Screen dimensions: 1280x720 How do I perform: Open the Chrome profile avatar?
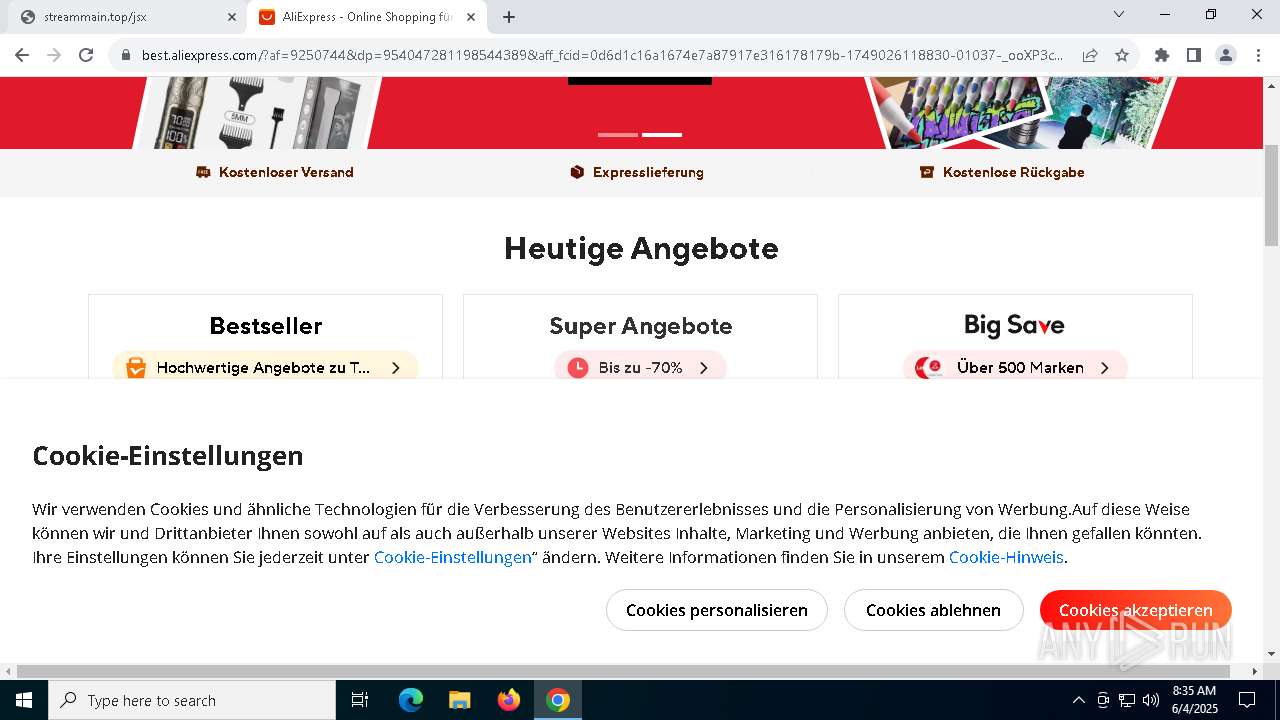click(x=1226, y=55)
